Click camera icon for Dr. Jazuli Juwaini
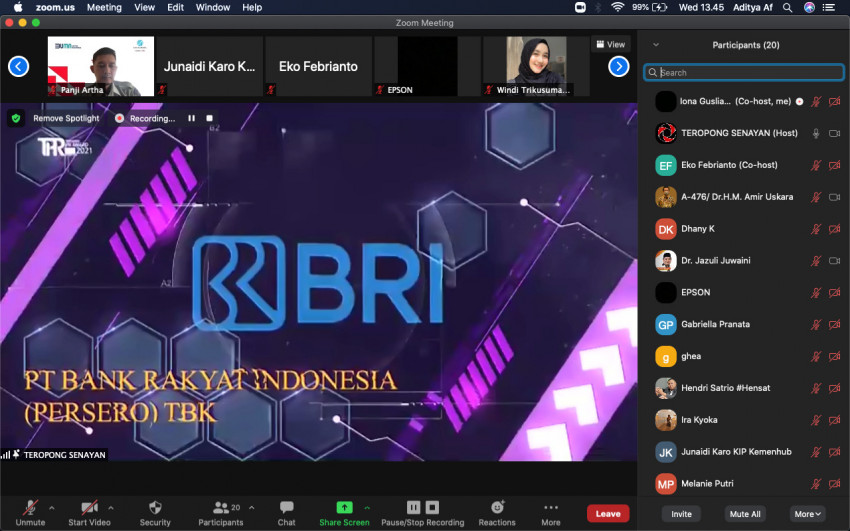 click(834, 261)
